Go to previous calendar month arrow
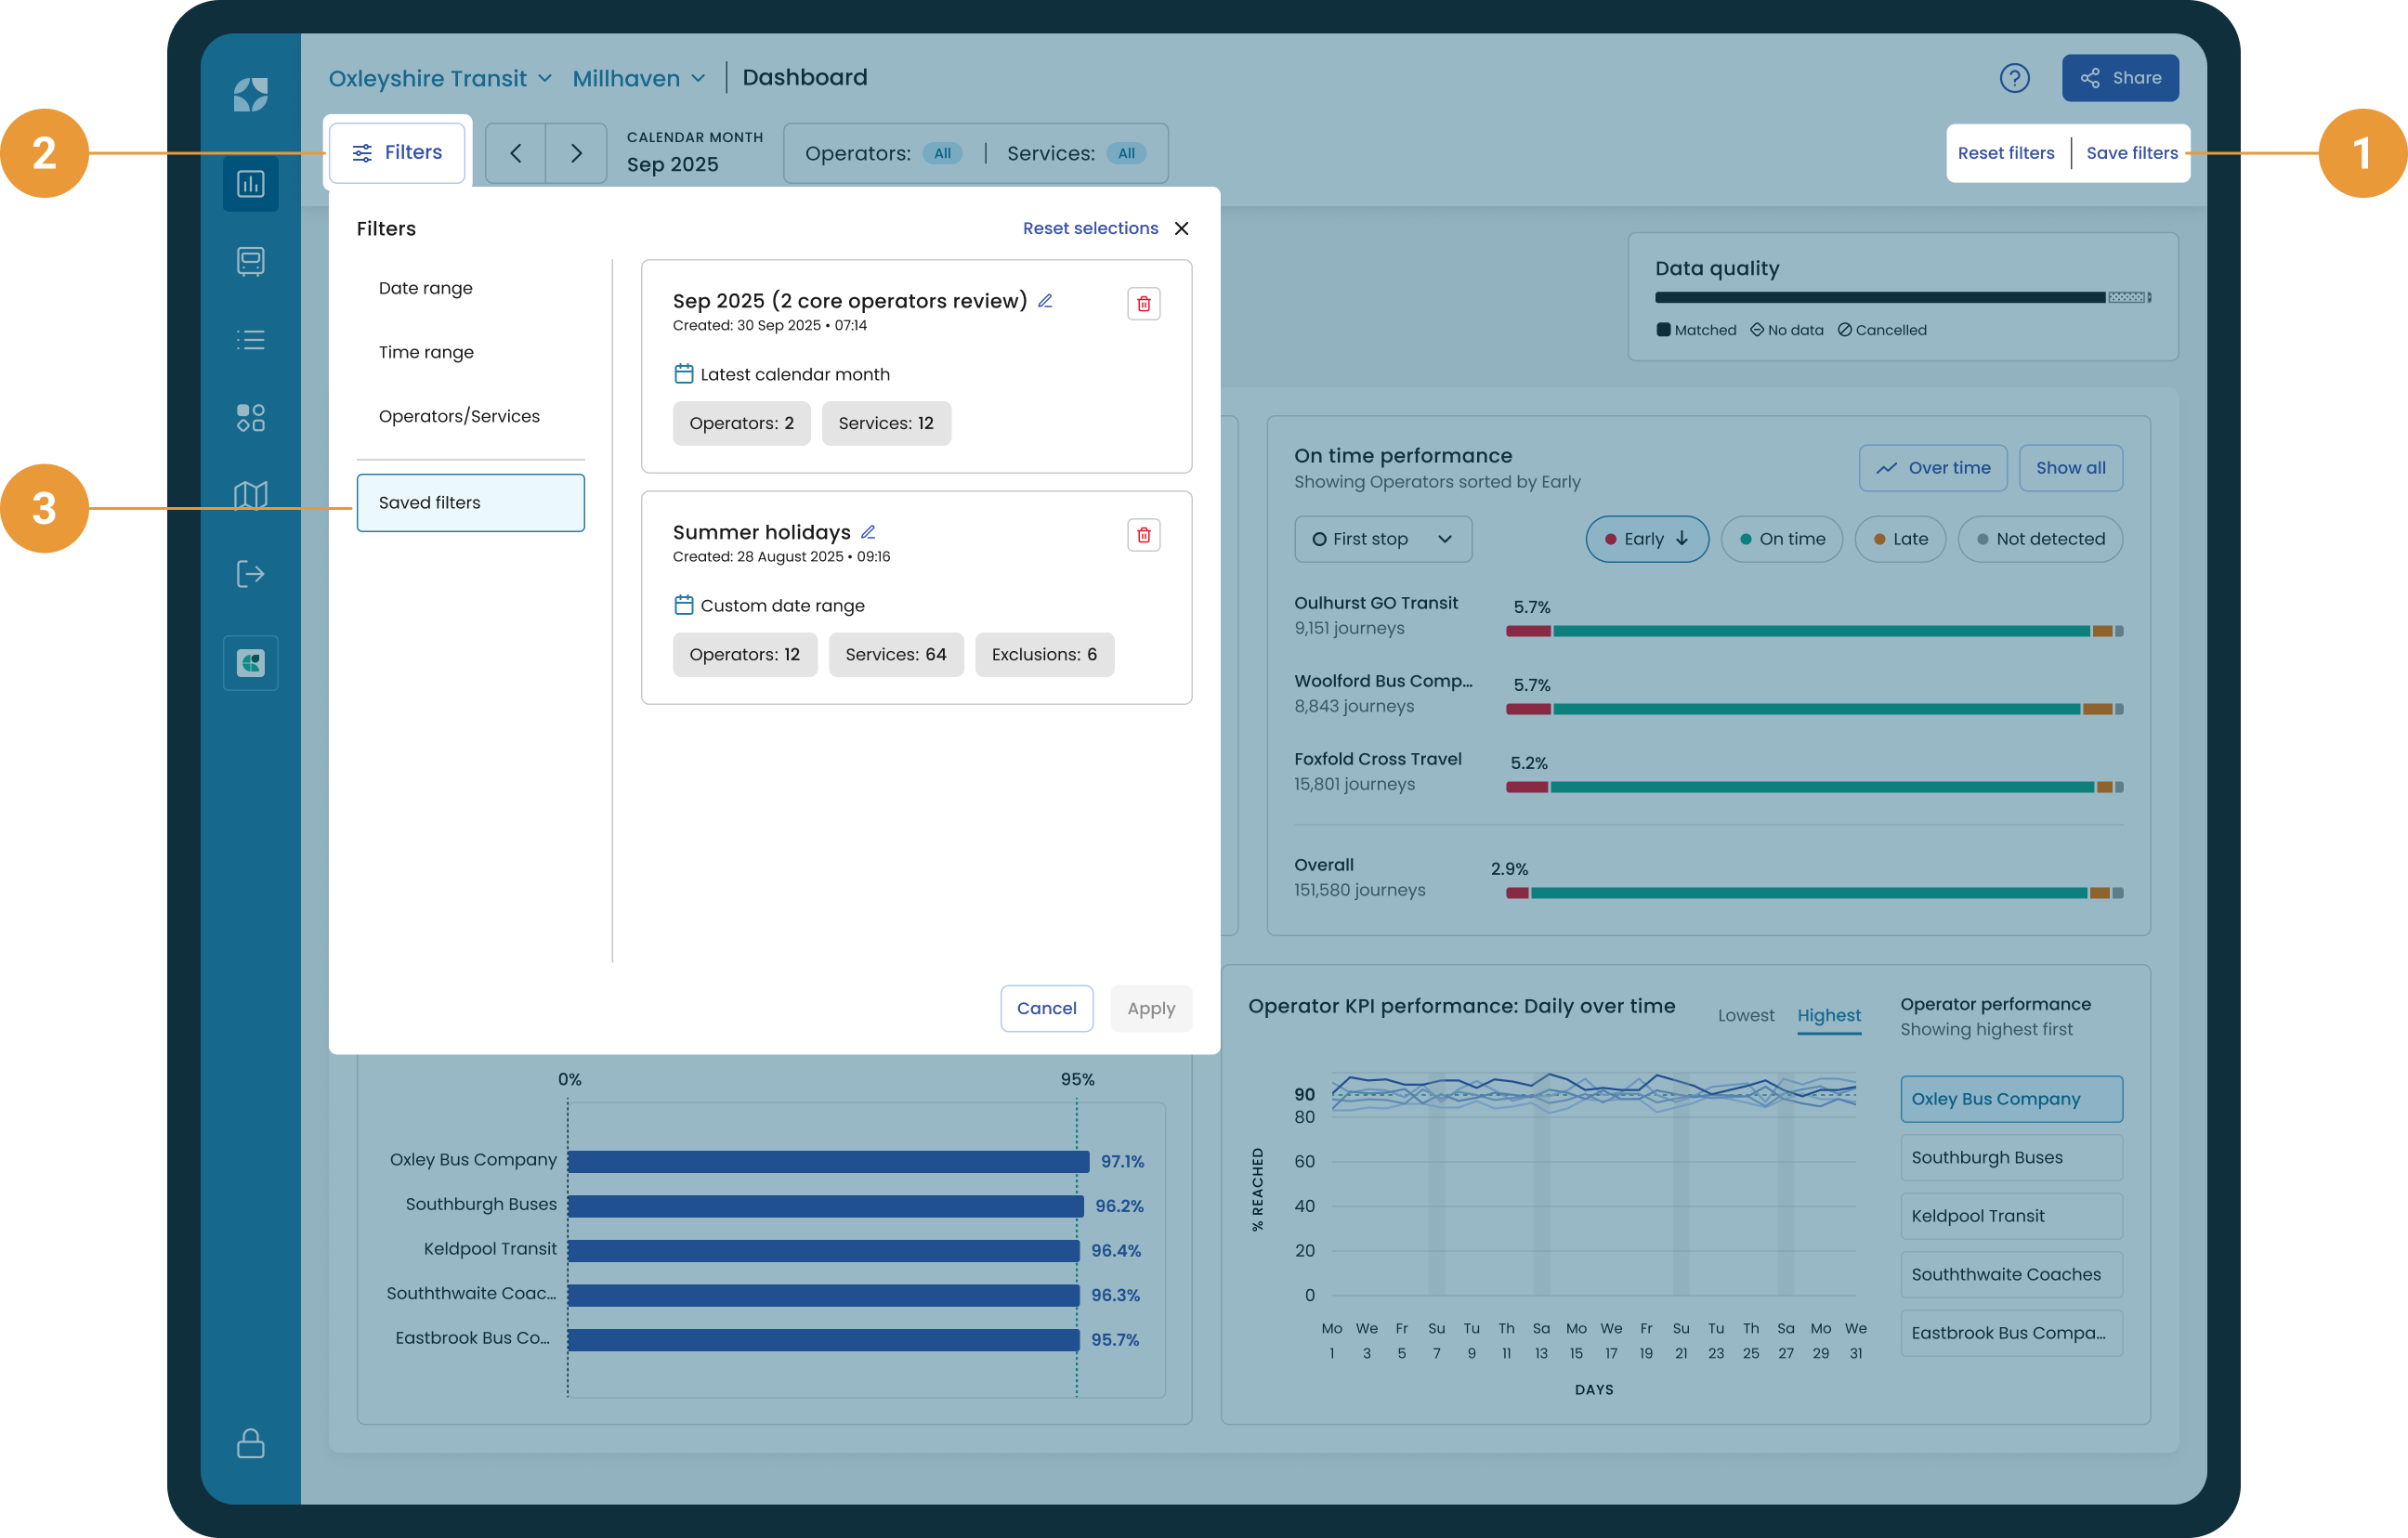 click(x=516, y=153)
